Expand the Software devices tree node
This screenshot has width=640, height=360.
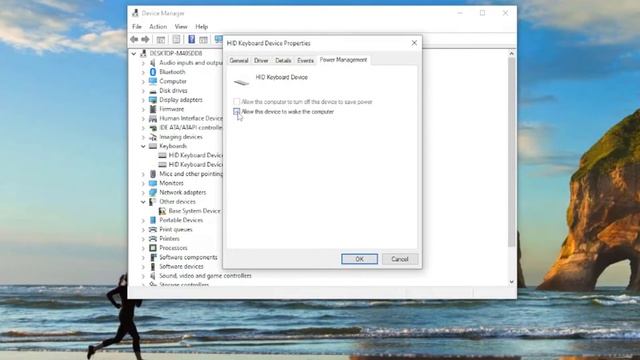point(143,267)
